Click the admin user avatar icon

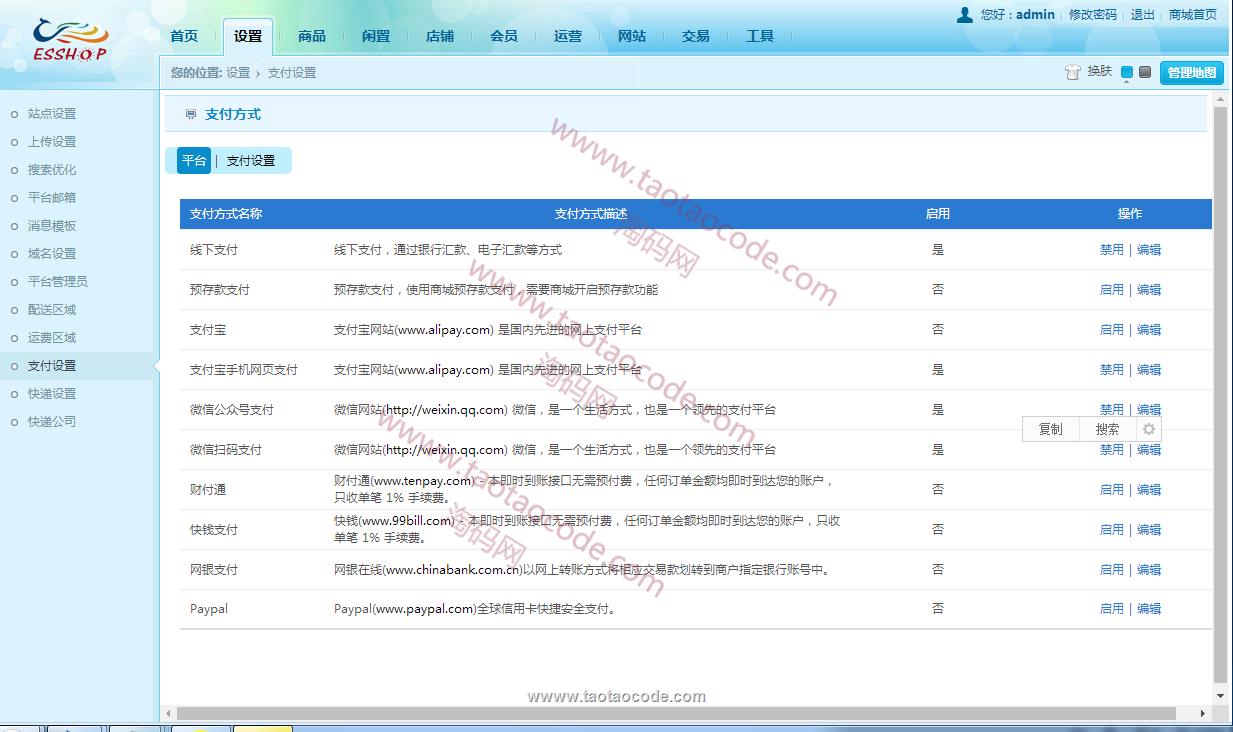pyautogui.click(x=964, y=14)
